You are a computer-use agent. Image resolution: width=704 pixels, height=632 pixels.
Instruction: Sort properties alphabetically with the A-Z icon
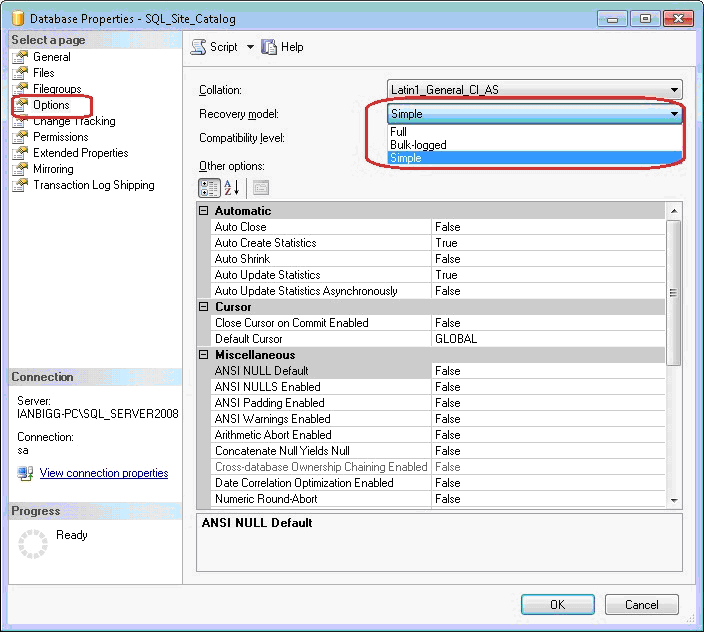pyautogui.click(x=232, y=187)
